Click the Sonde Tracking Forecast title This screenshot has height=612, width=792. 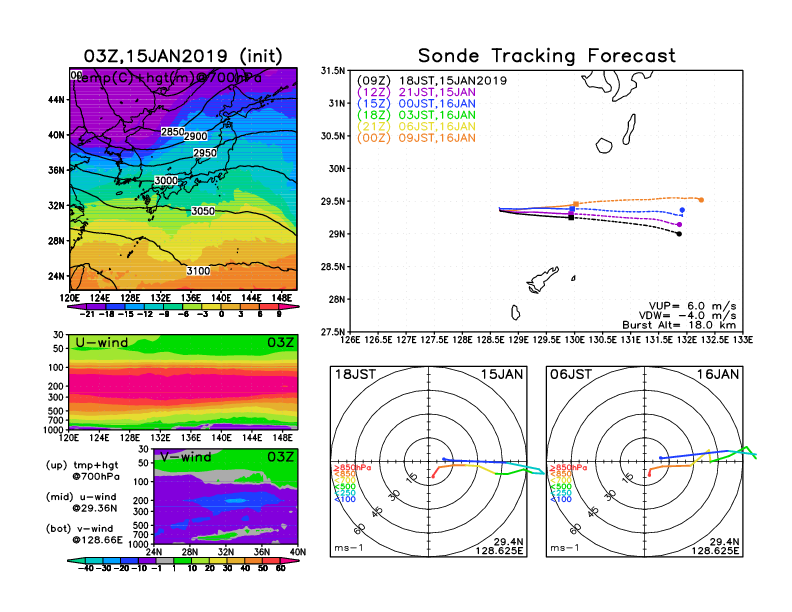tap(546, 56)
